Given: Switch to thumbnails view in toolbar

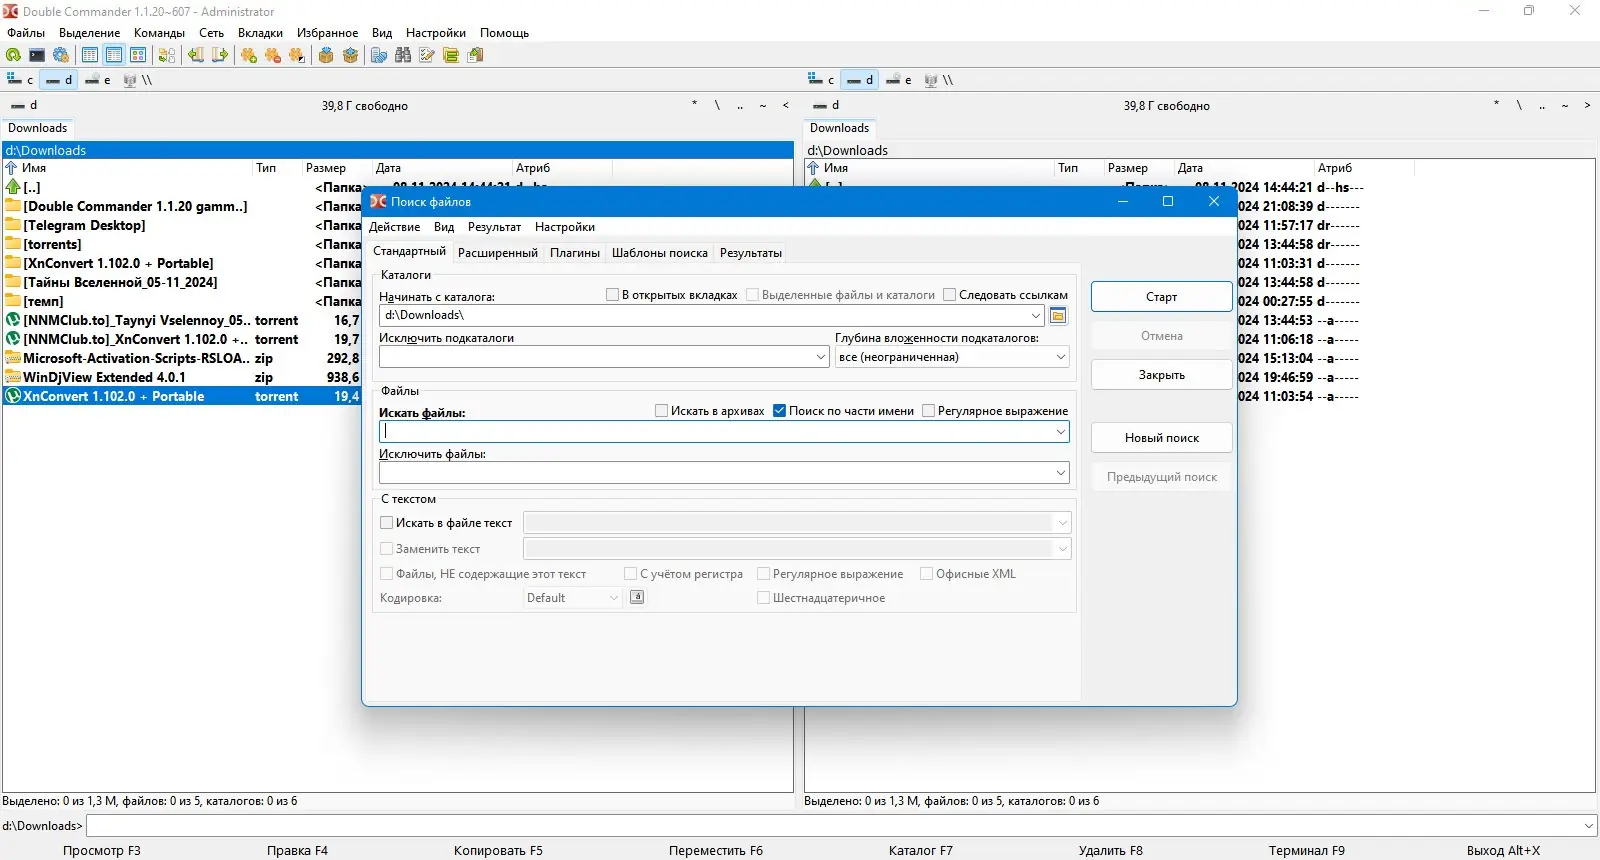Looking at the screenshot, I should pos(138,56).
